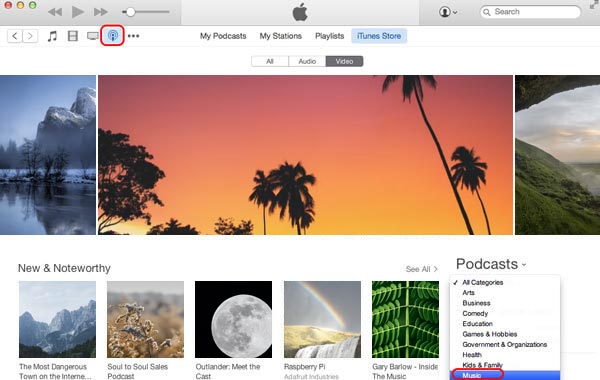Show more libraries with ellipsis icon
Screen dimensions: 600x380
click(x=133, y=36)
